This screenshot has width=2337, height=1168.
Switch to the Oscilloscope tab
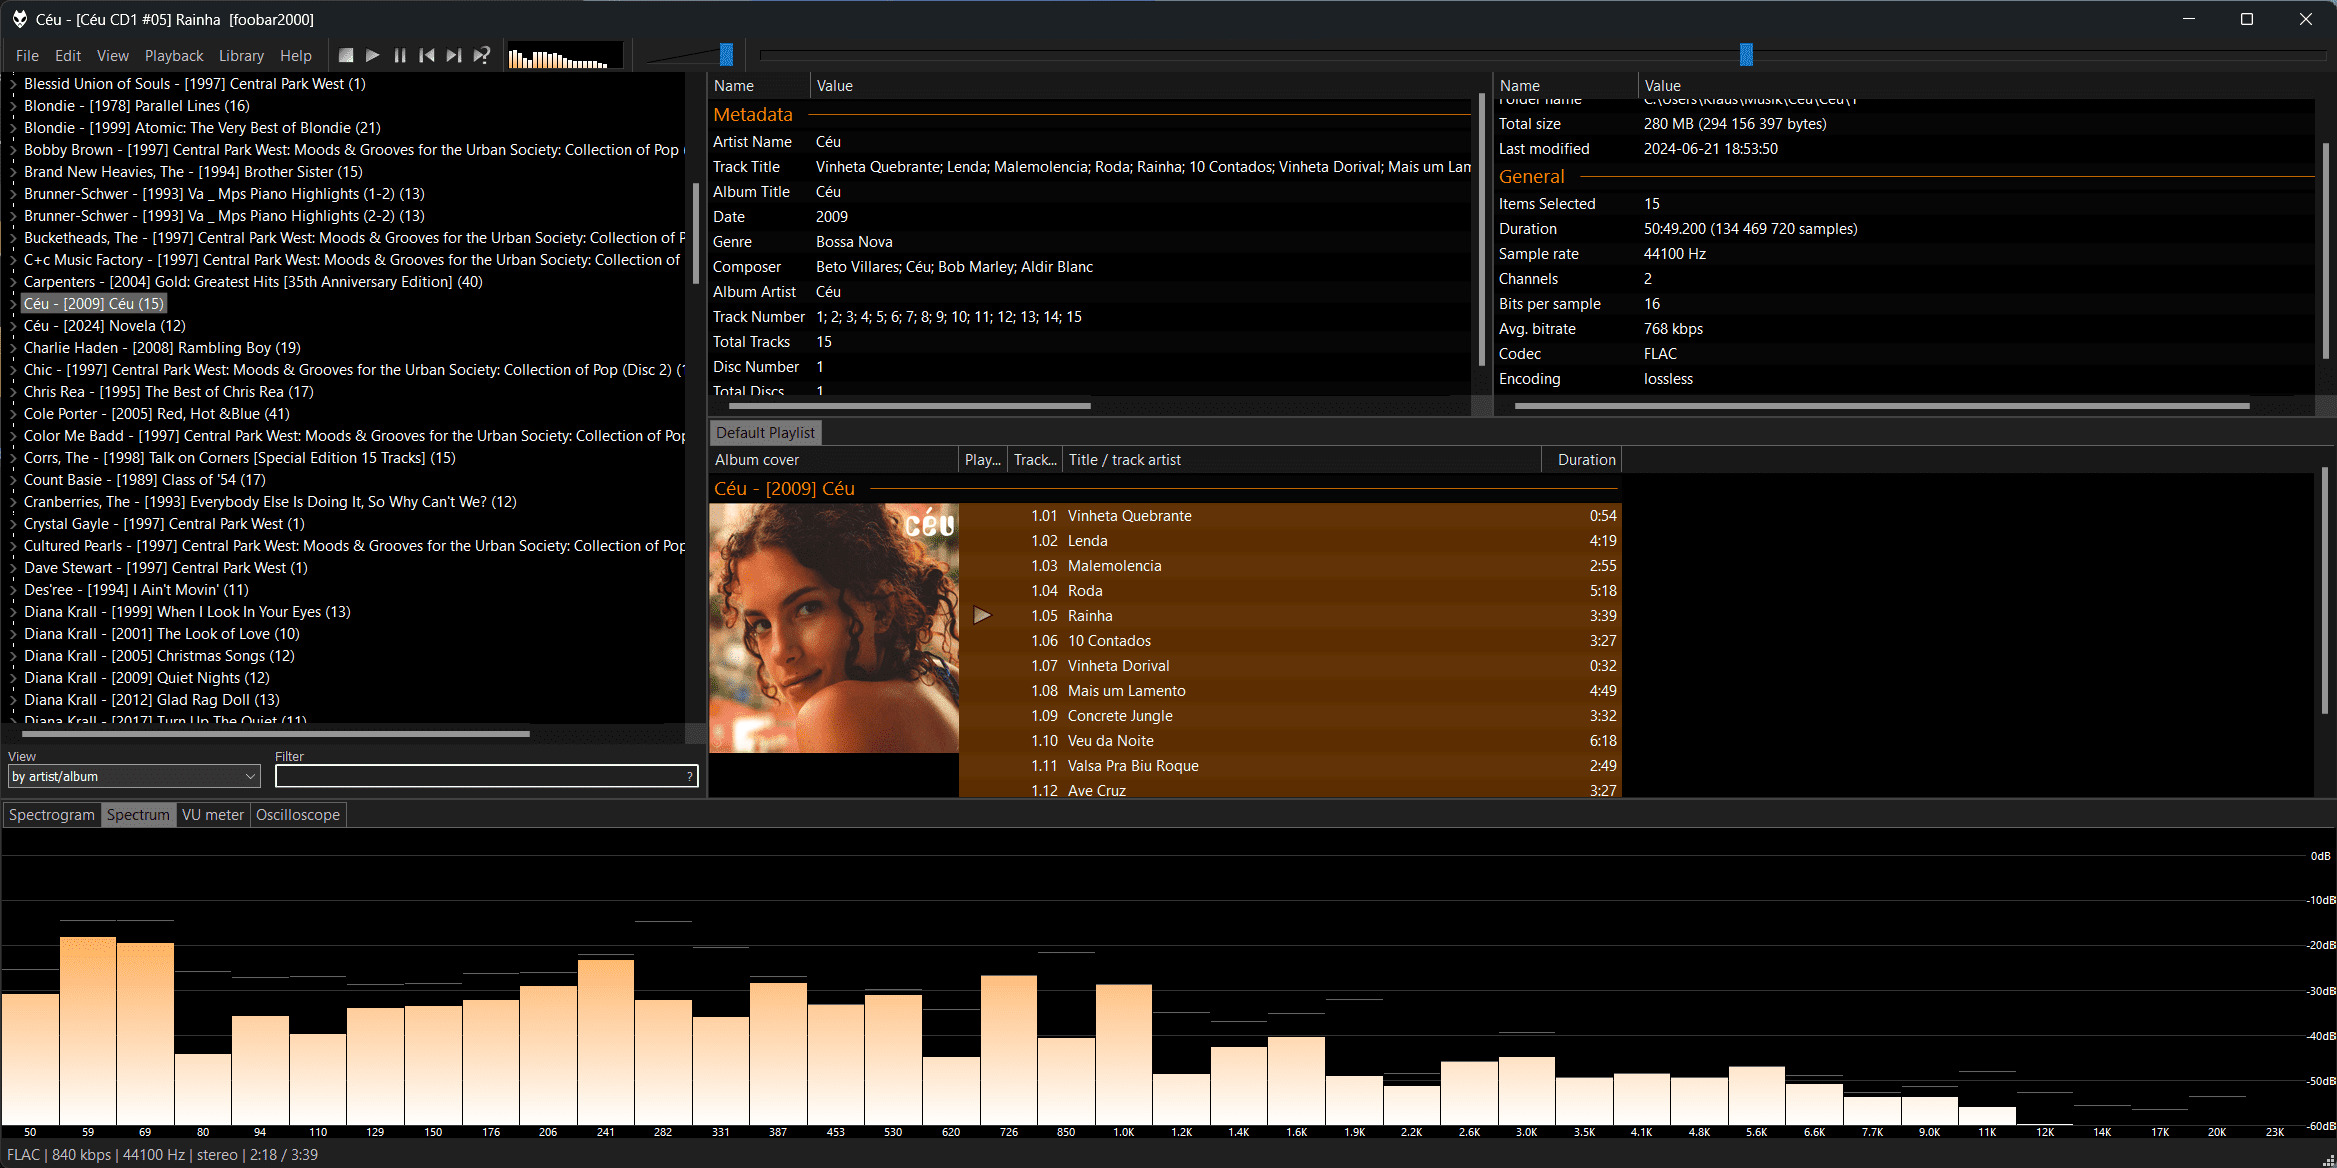click(298, 815)
